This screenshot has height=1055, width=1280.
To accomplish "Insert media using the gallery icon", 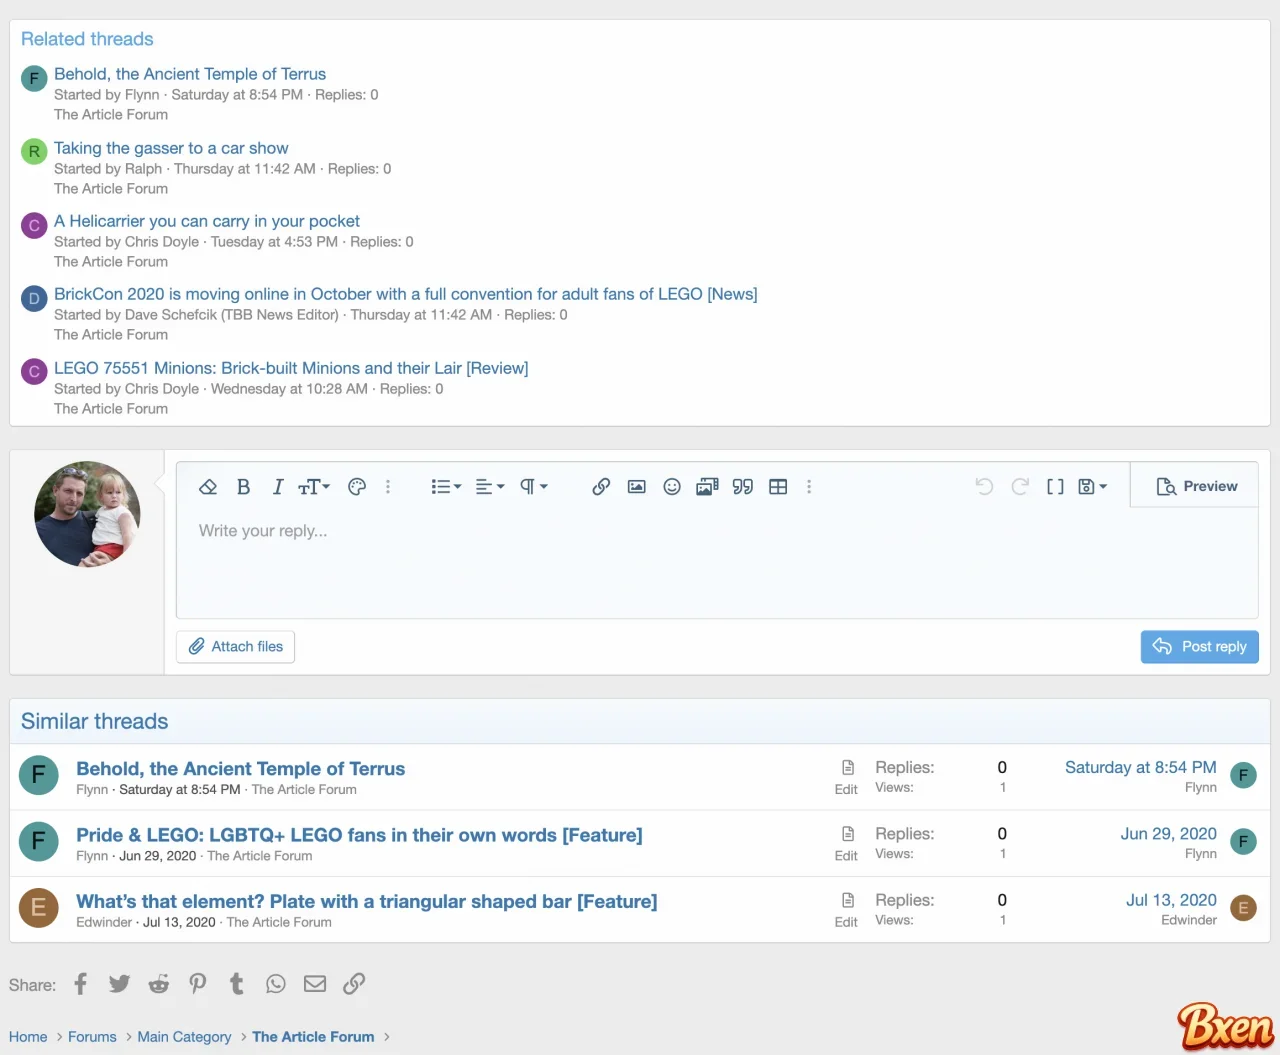I will [707, 487].
